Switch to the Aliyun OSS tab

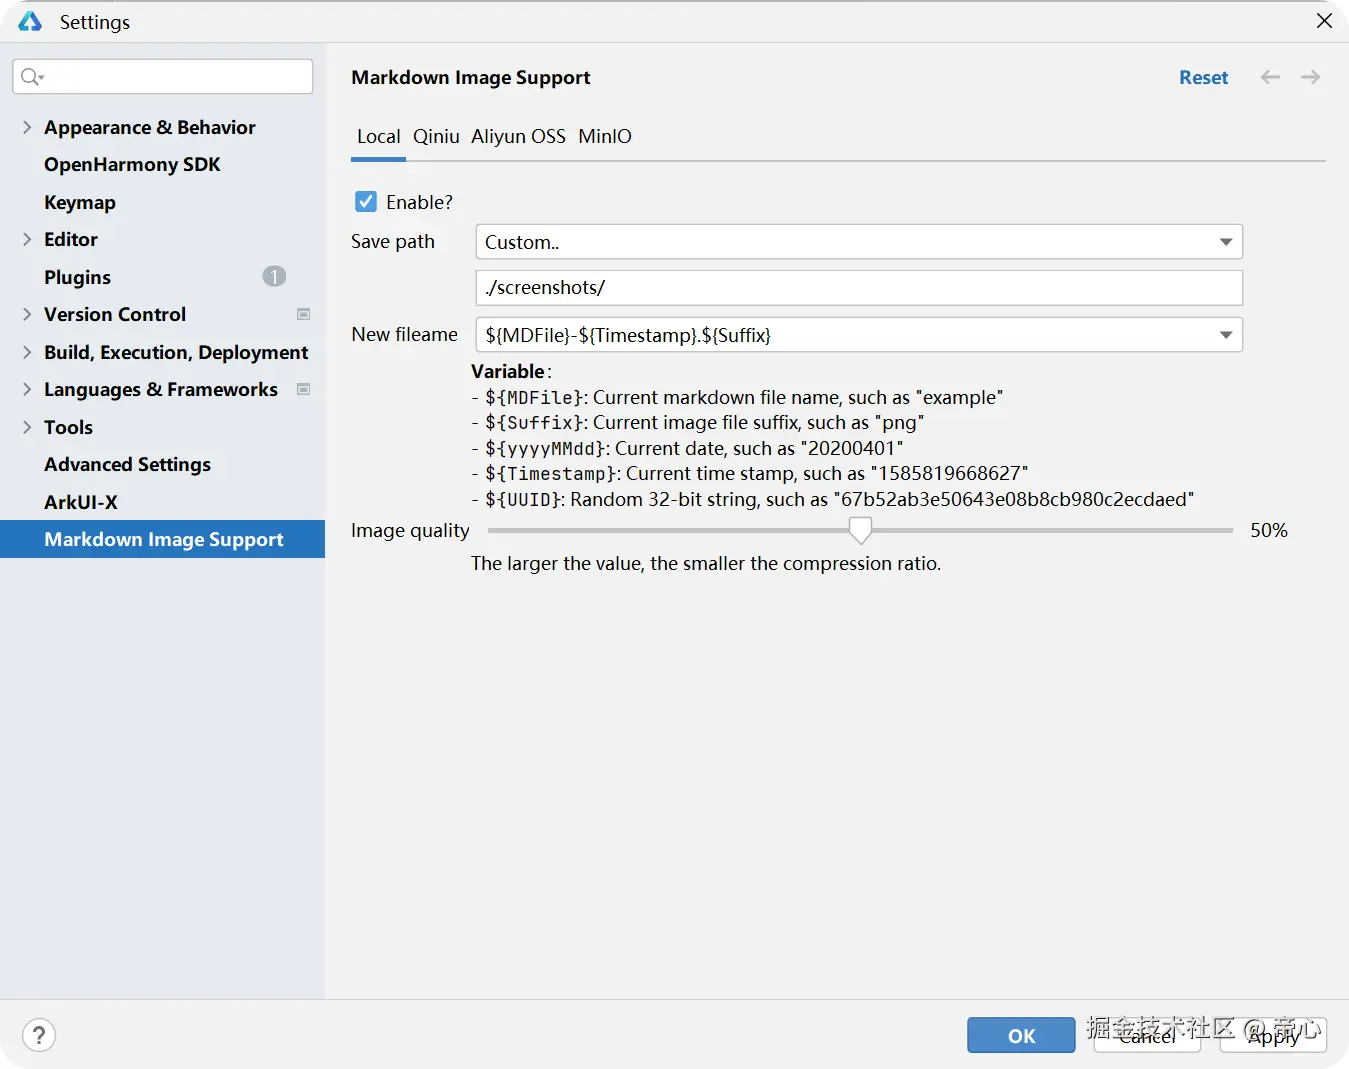pyautogui.click(x=518, y=136)
